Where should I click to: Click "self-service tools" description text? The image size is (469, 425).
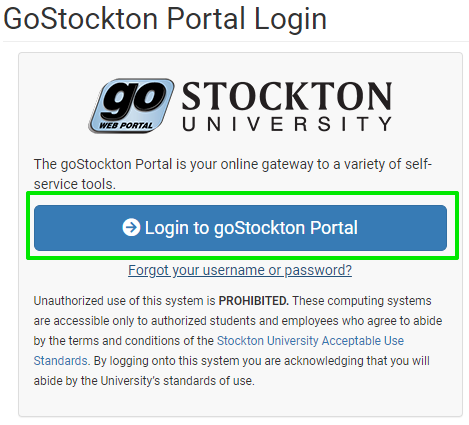[233, 174]
